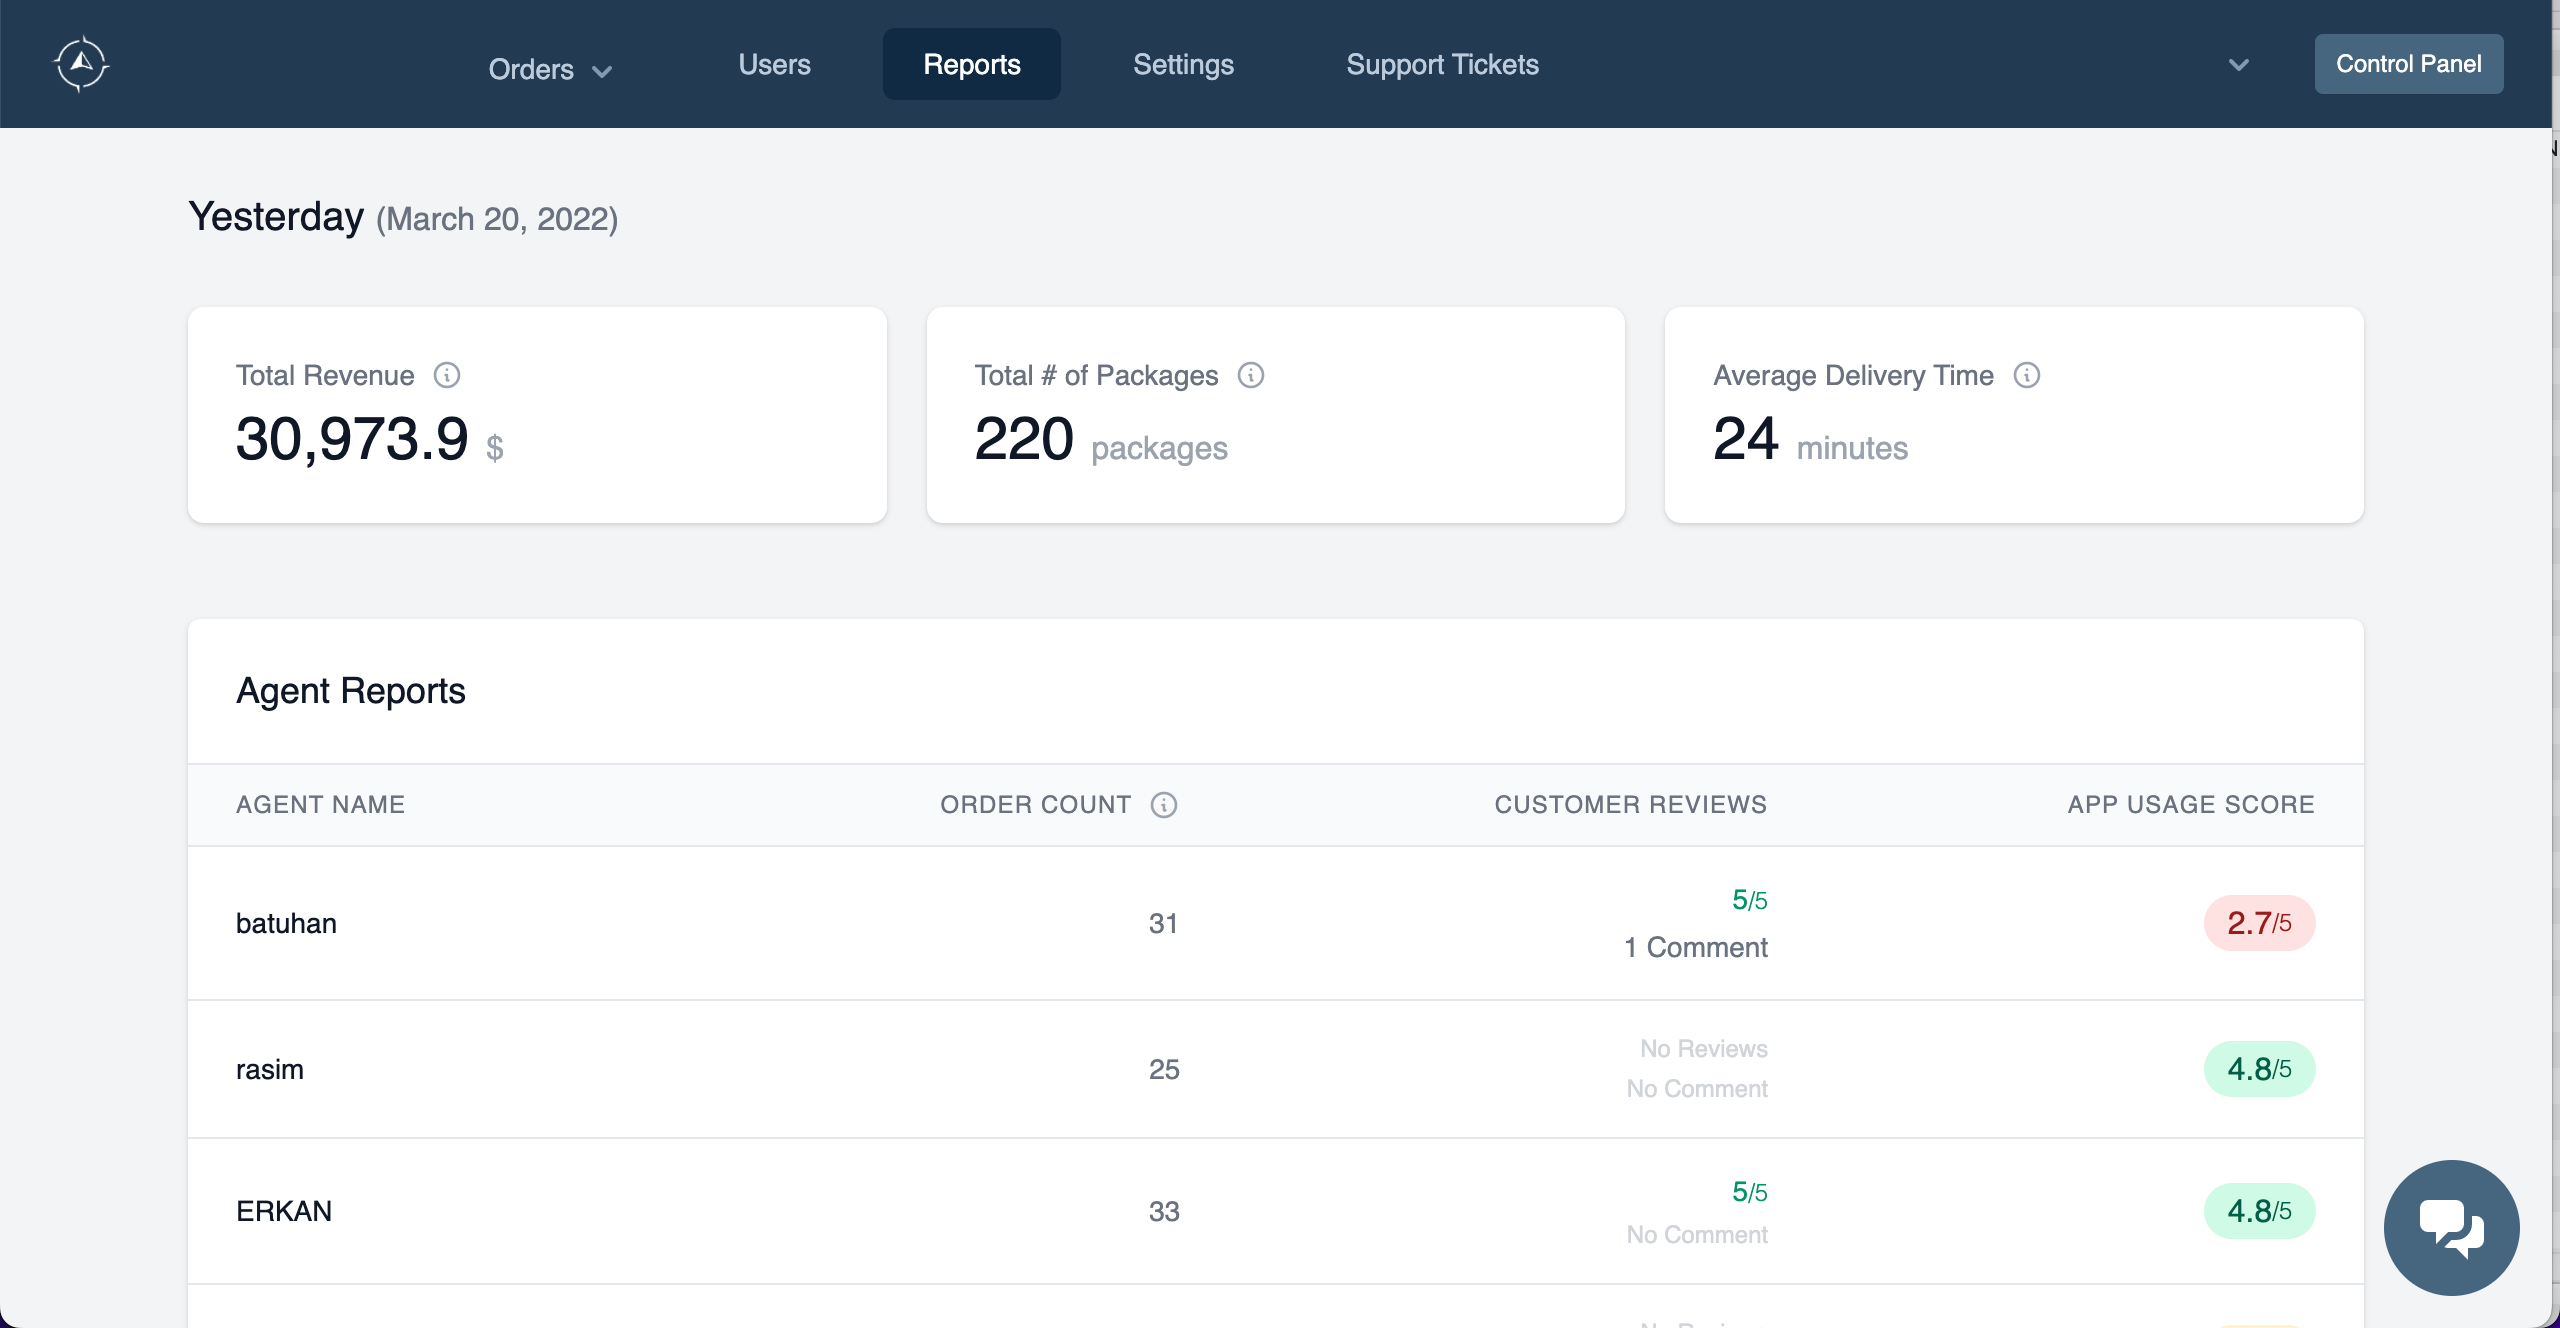Select the agent named rasim
The height and width of the screenshot is (1328, 2560).
(x=269, y=1068)
